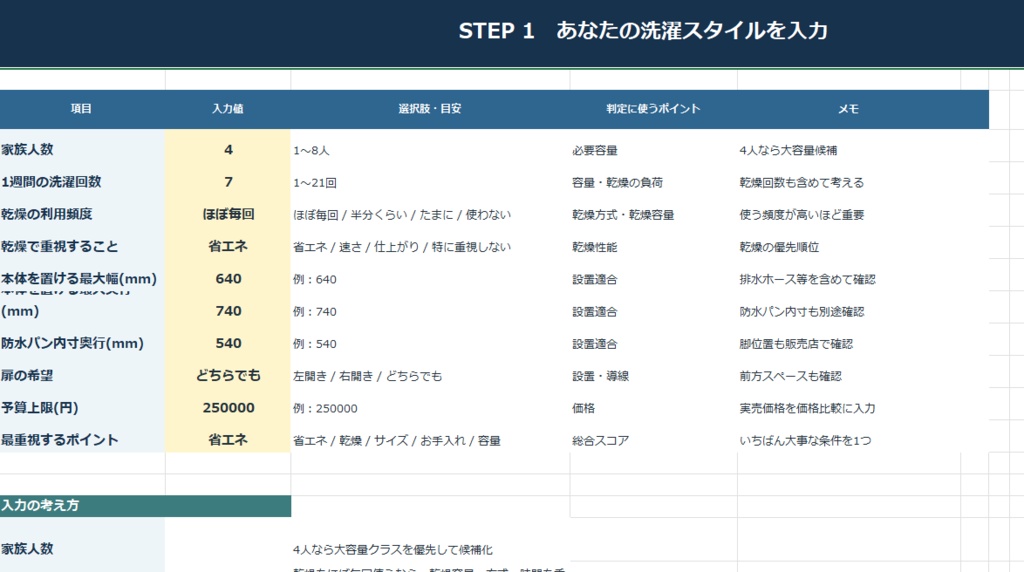
Task: Click the 項目 column header
Action: click(x=81, y=109)
